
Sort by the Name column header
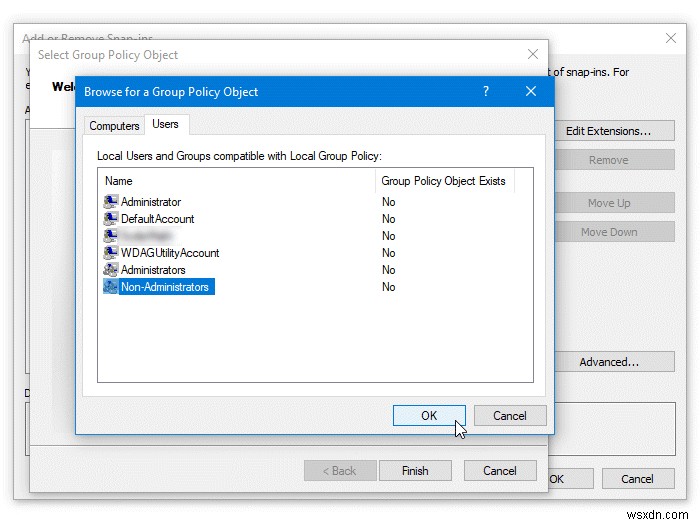point(237,181)
